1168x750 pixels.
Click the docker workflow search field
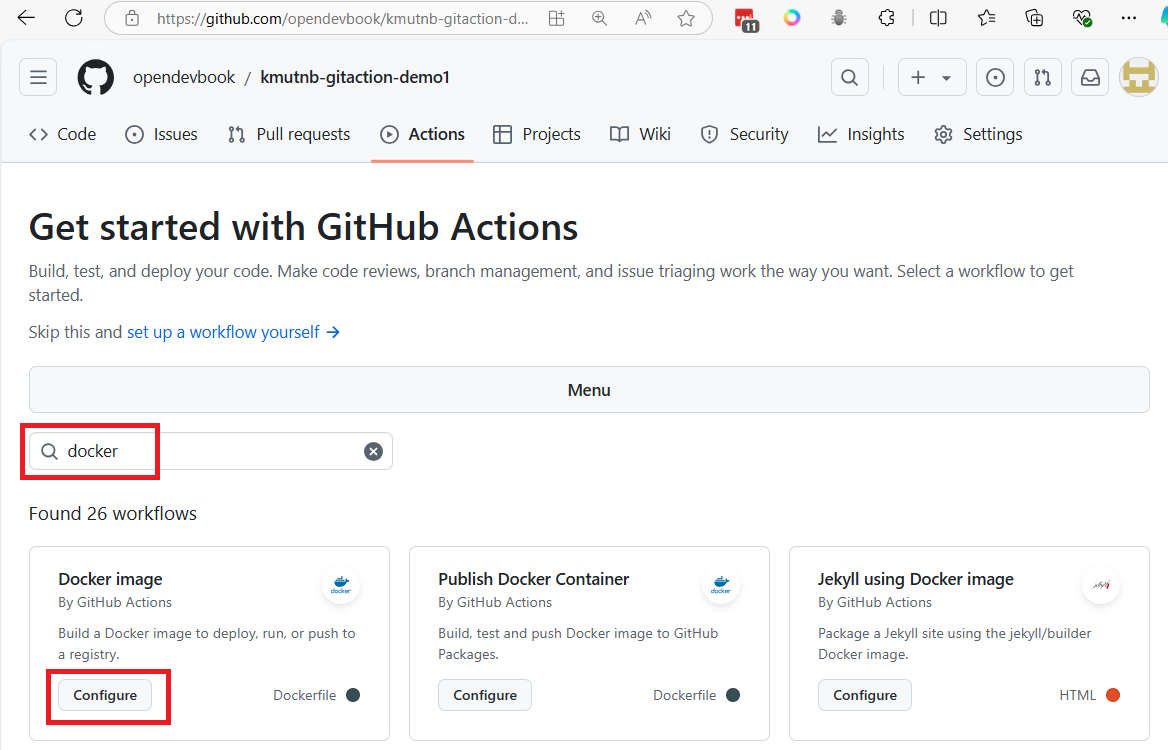click(210, 451)
